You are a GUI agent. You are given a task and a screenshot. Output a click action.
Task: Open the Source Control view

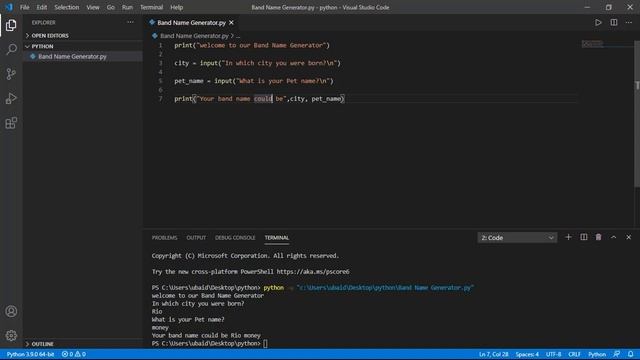11,74
